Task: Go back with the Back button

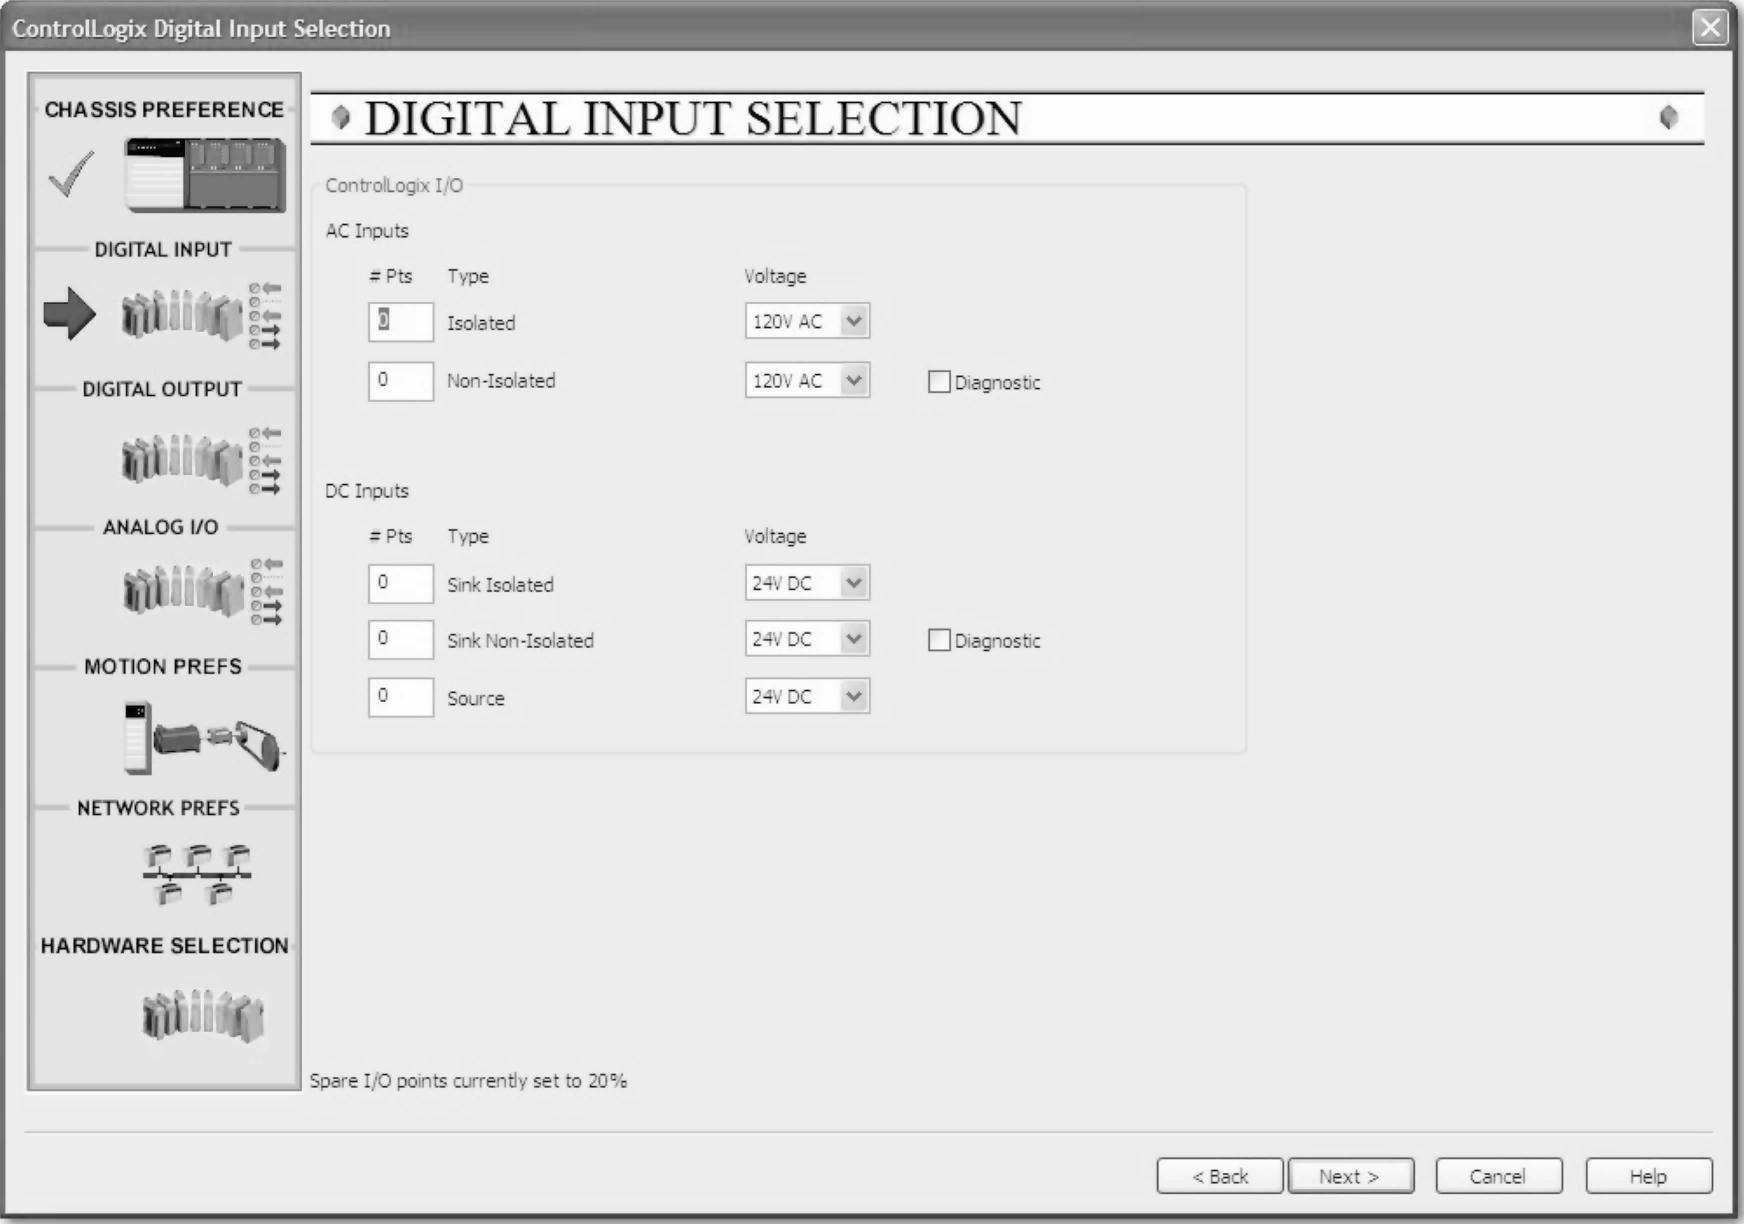Action: 1219,1176
